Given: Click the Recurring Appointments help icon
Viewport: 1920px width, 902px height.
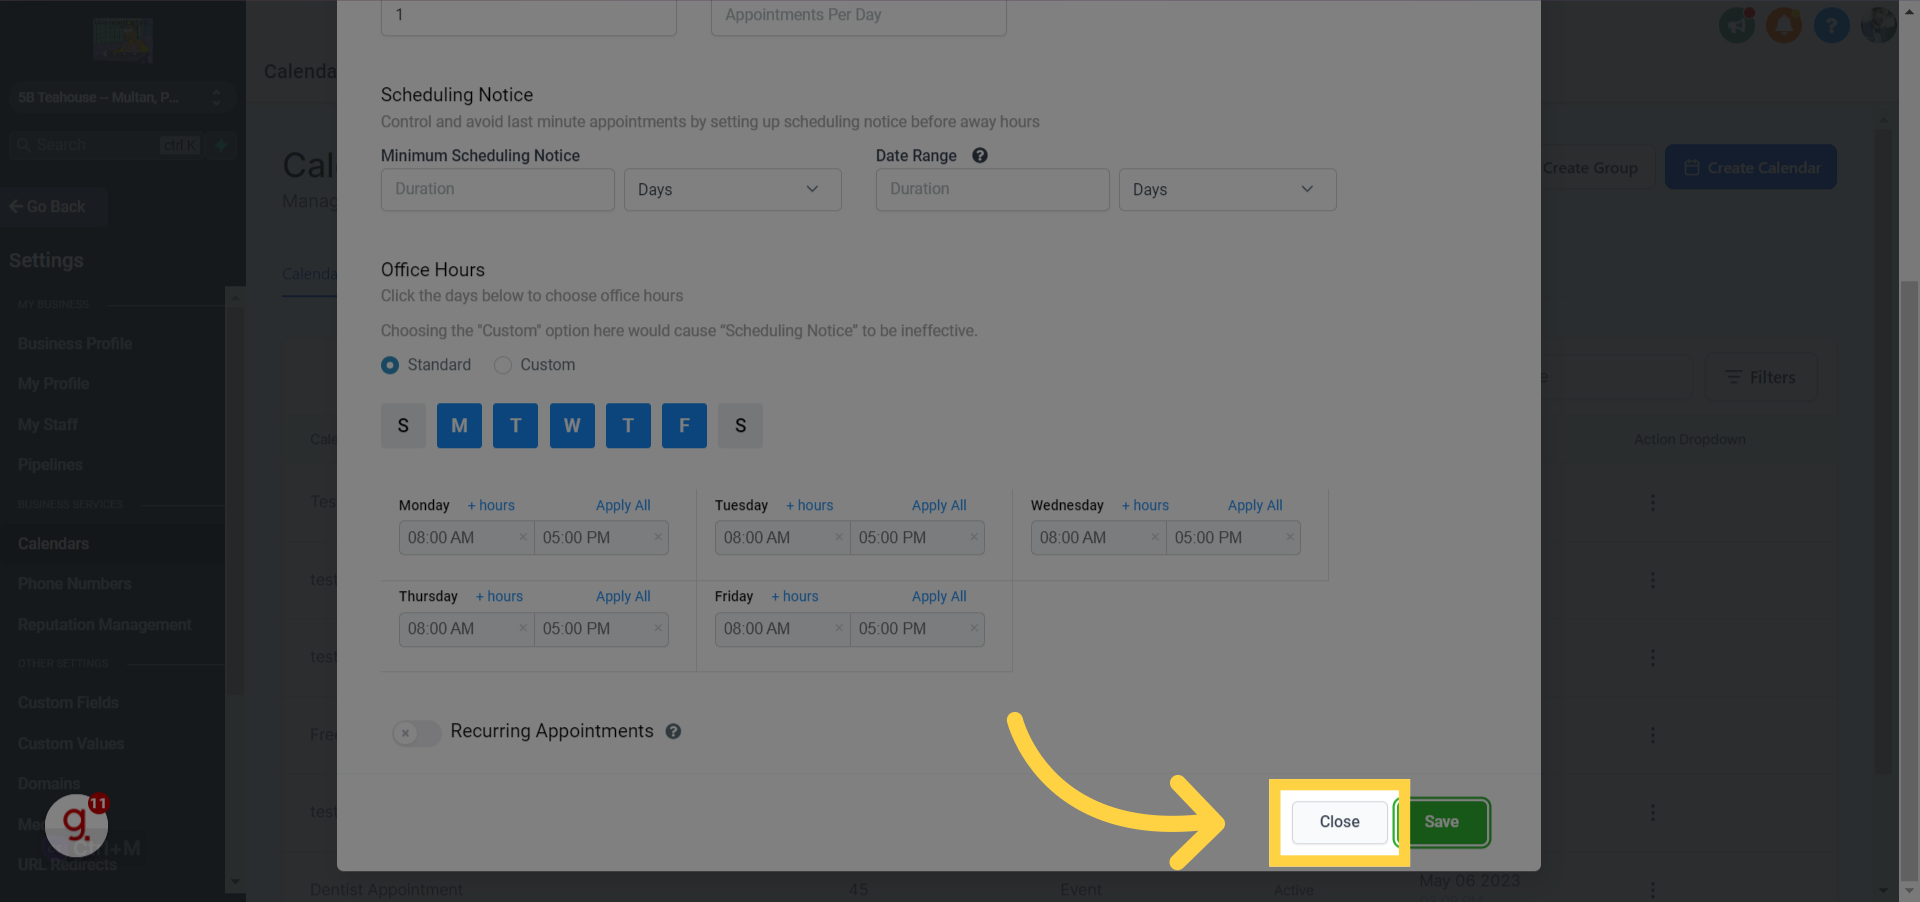Looking at the screenshot, I should pyautogui.click(x=674, y=731).
